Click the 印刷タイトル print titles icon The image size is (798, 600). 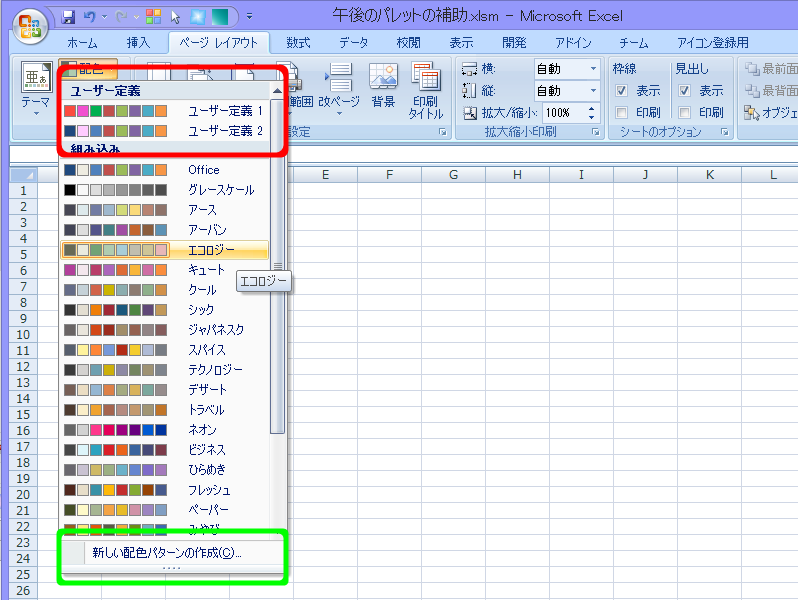pos(426,76)
